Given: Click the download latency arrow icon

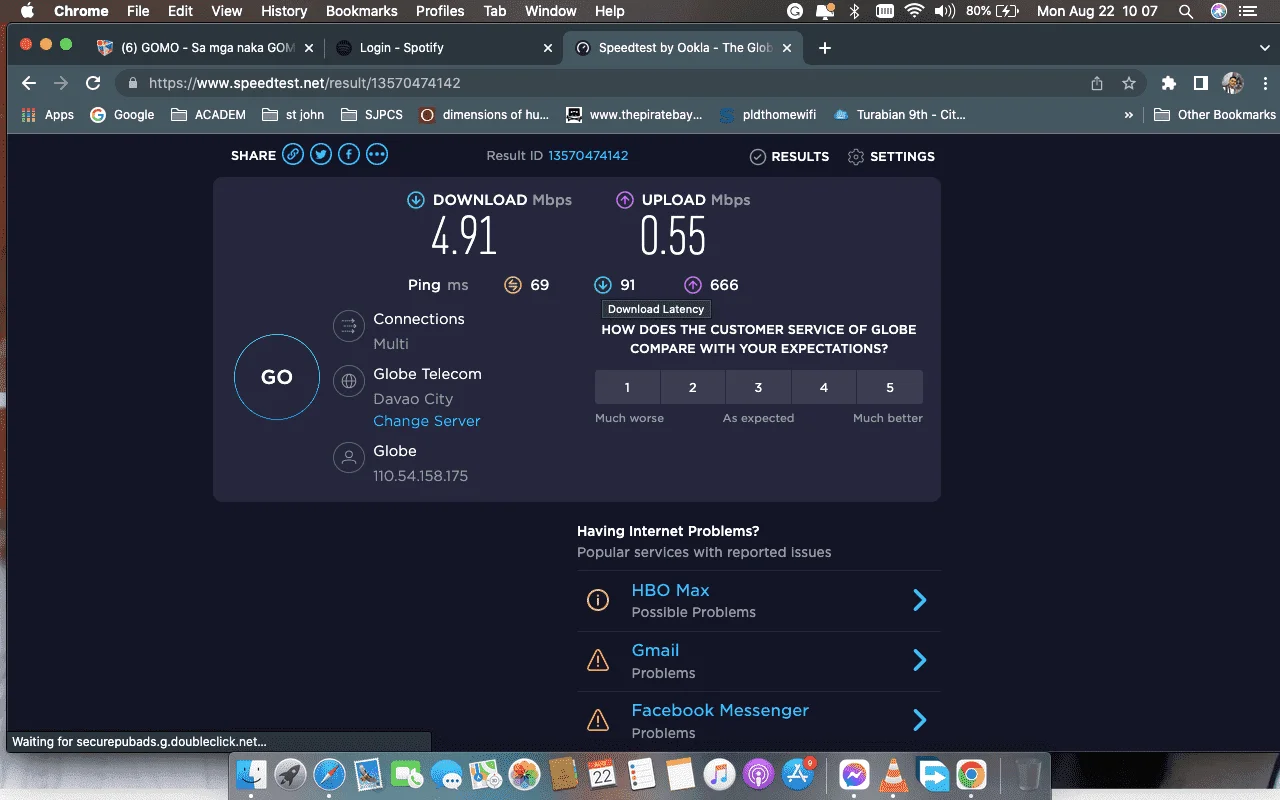Looking at the screenshot, I should pos(603,285).
